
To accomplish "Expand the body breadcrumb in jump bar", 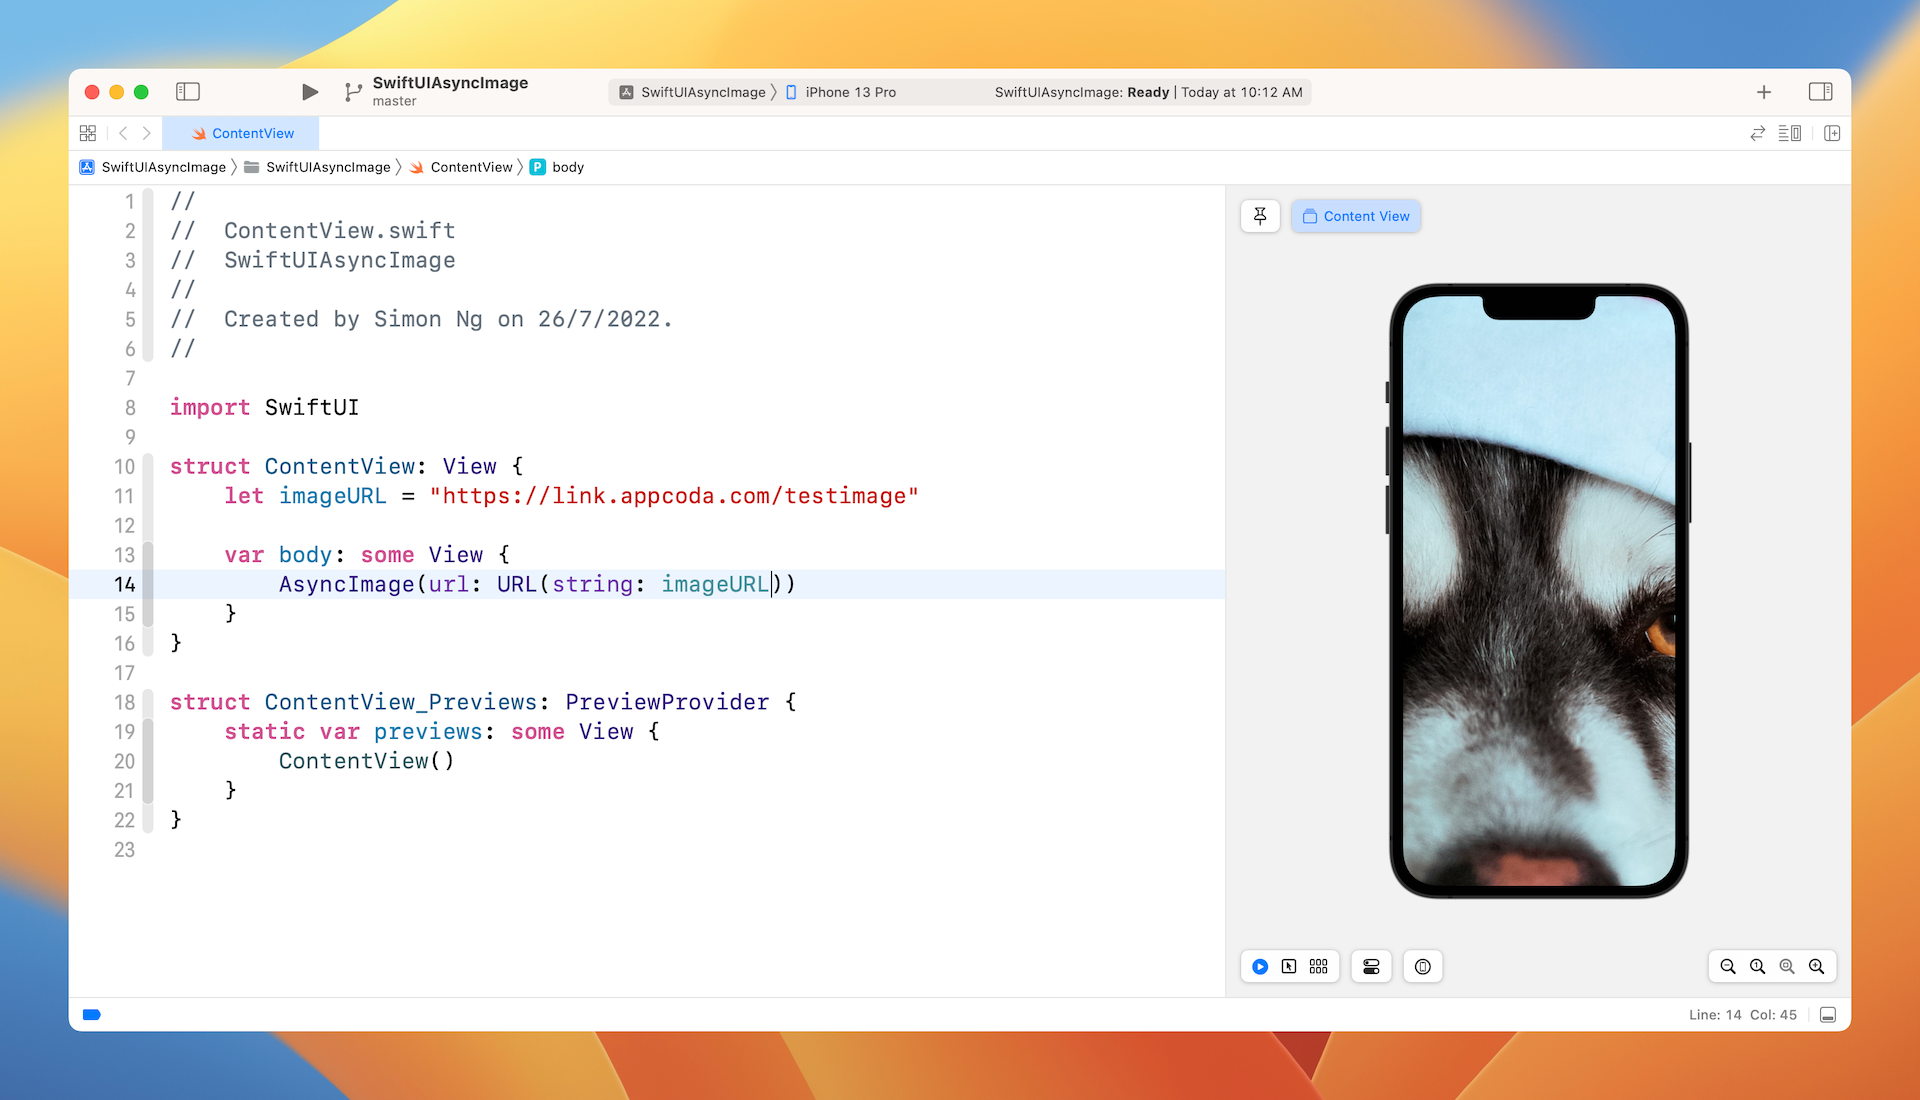I will click(567, 167).
